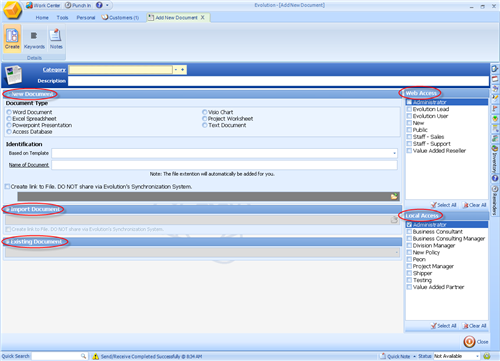This screenshot has width=500, height=361.
Task: Open the Existing Document dropdown list
Action: coord(397,252)
